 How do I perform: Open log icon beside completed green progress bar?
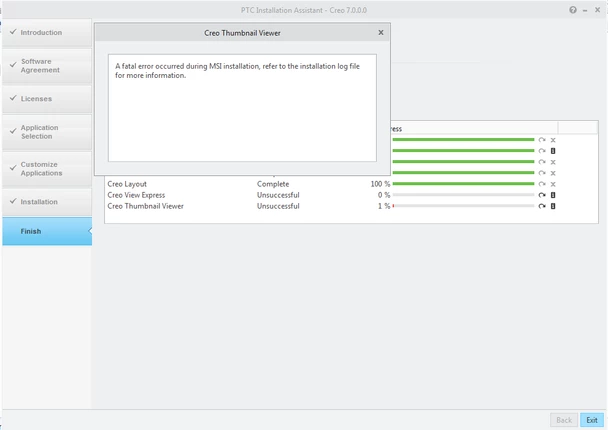click(553, 151)
